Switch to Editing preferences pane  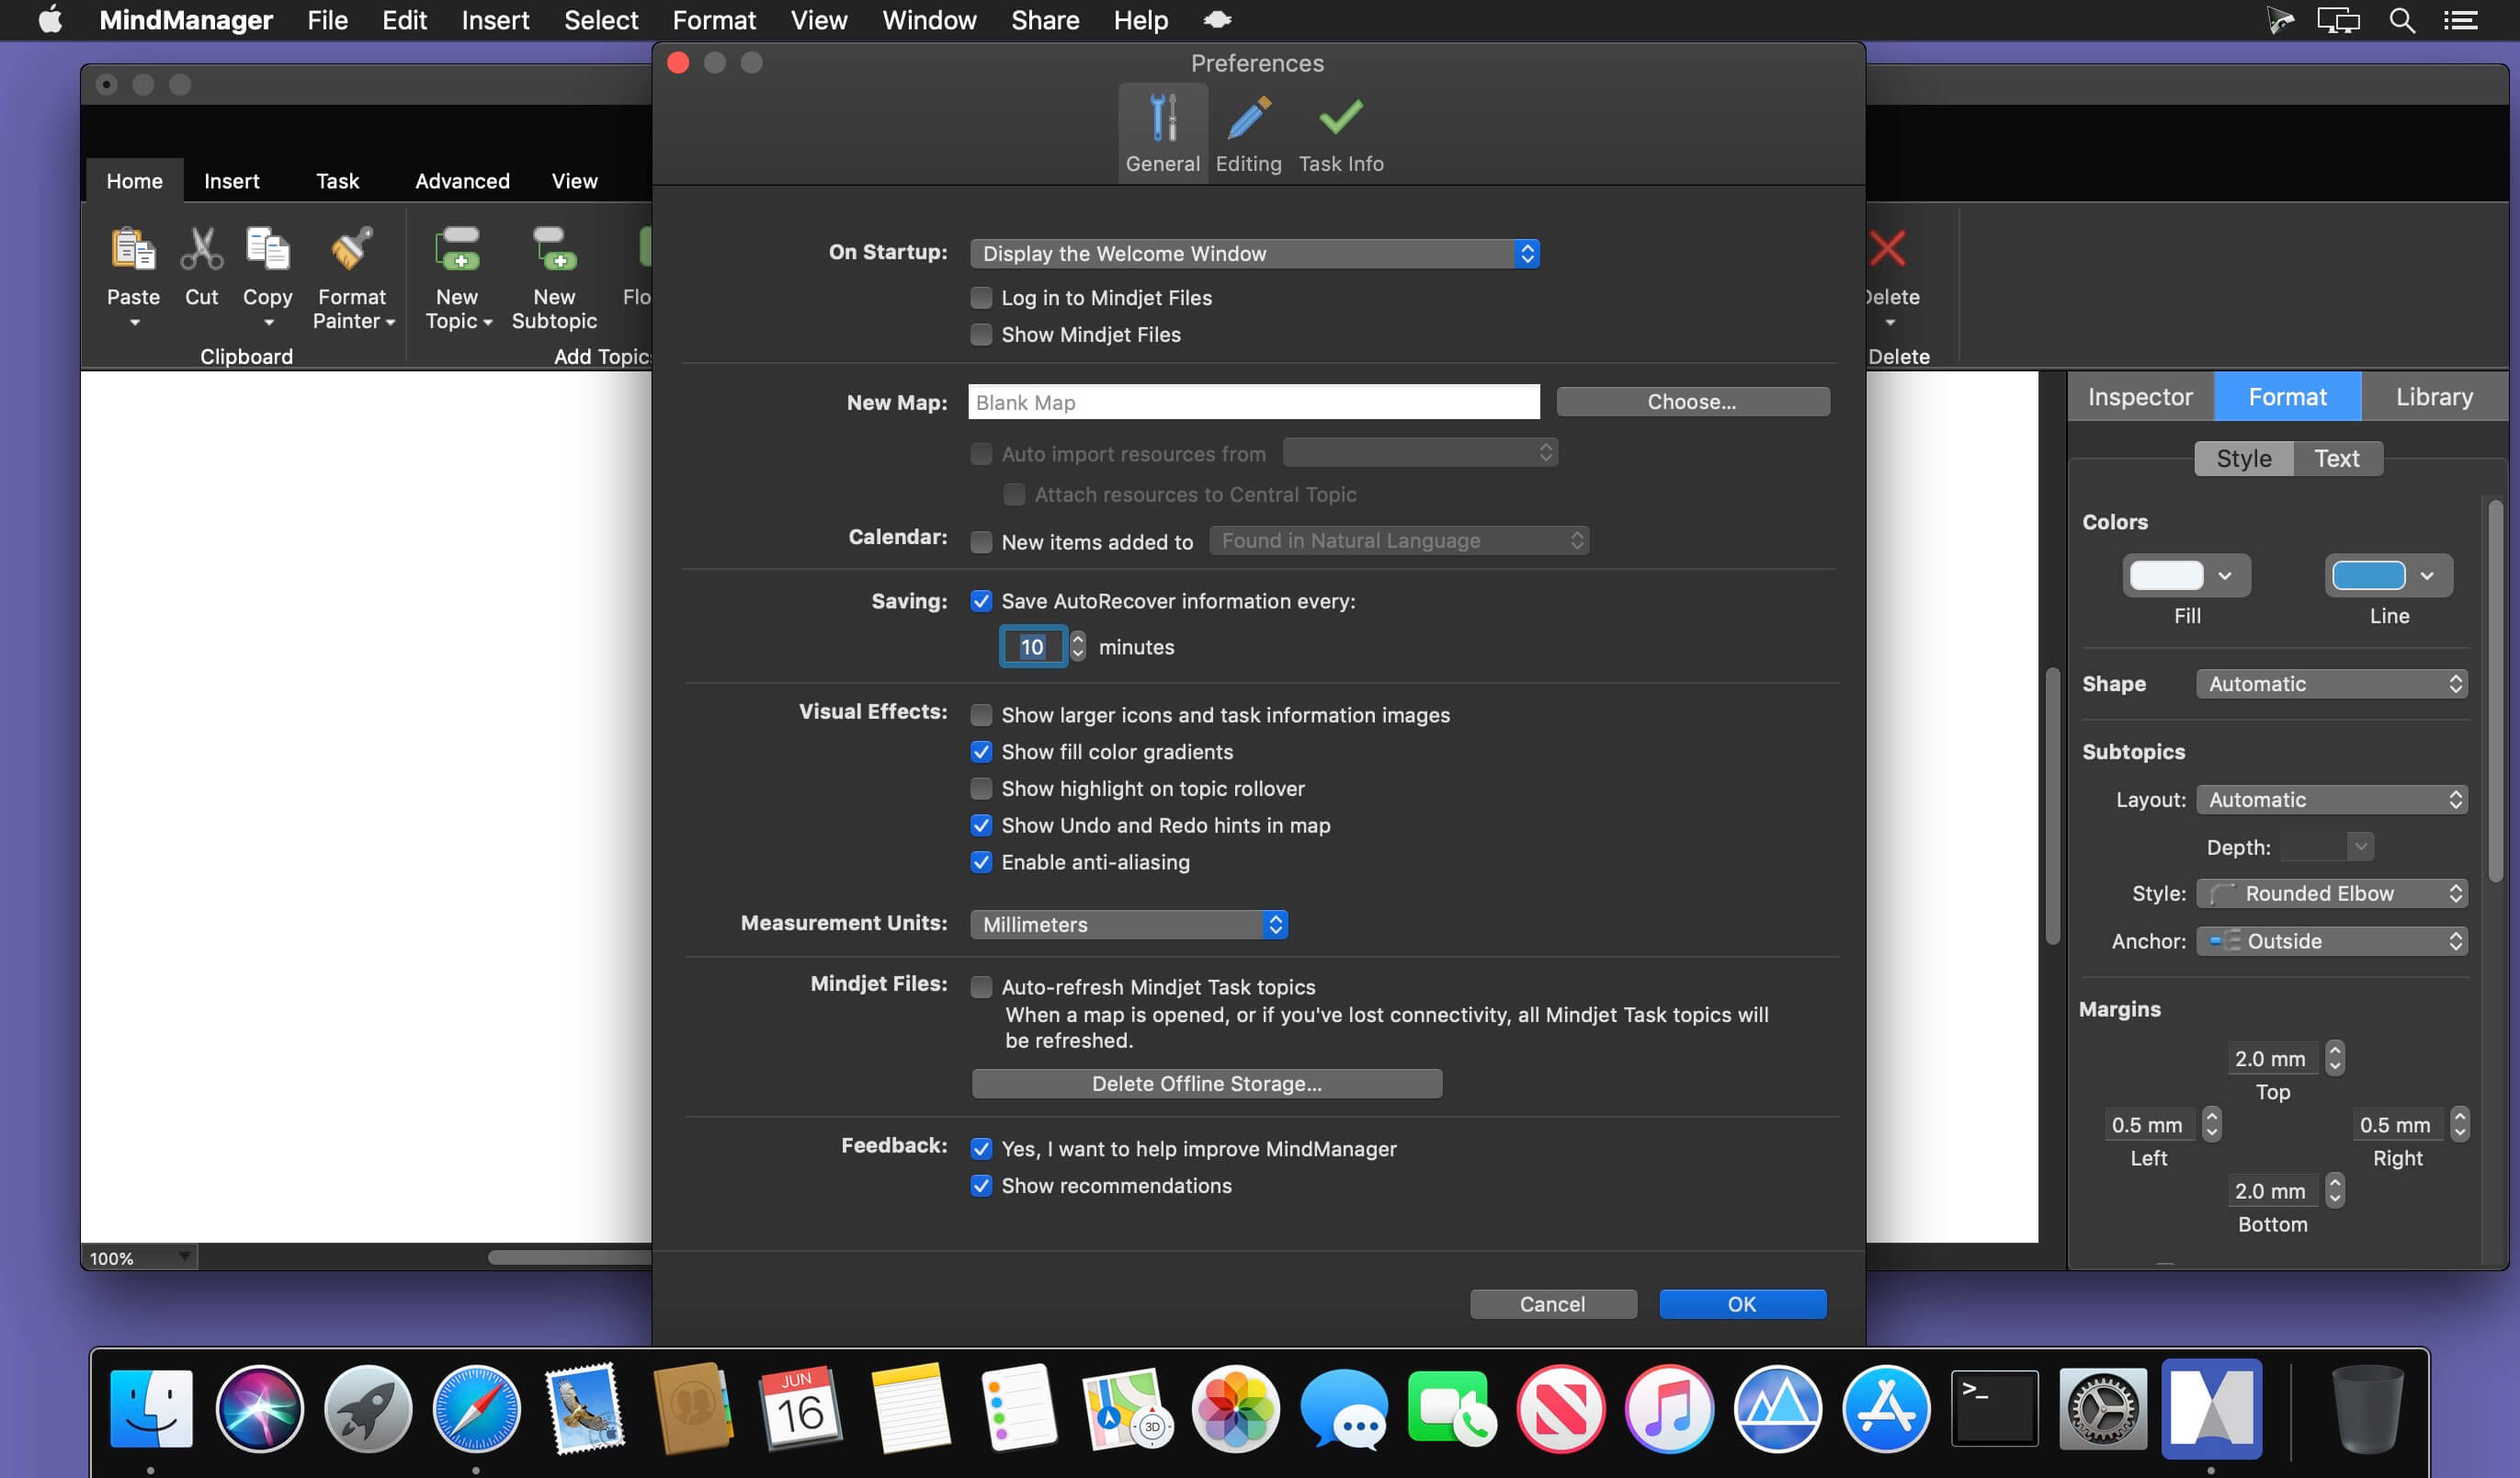[x=1248, y=133]
